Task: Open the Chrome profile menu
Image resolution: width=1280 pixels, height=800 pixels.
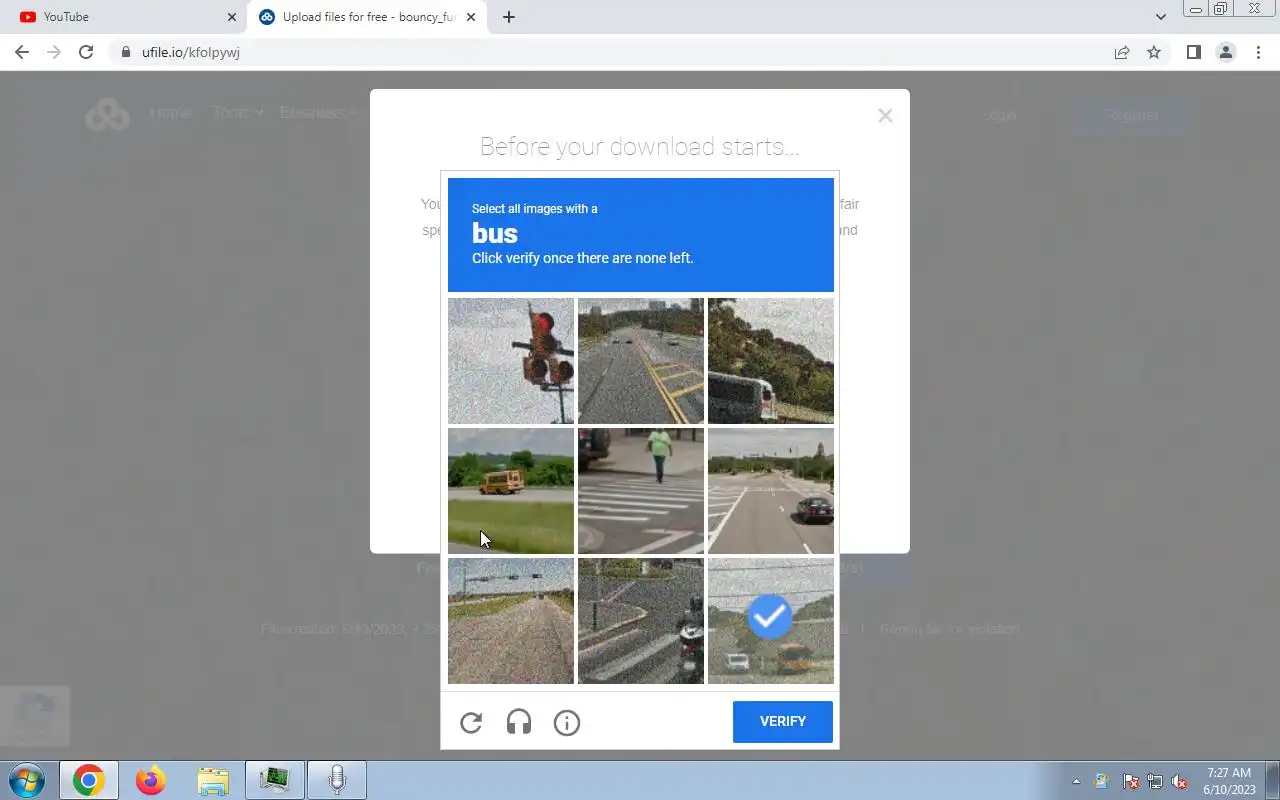Action: (1225, 52)
